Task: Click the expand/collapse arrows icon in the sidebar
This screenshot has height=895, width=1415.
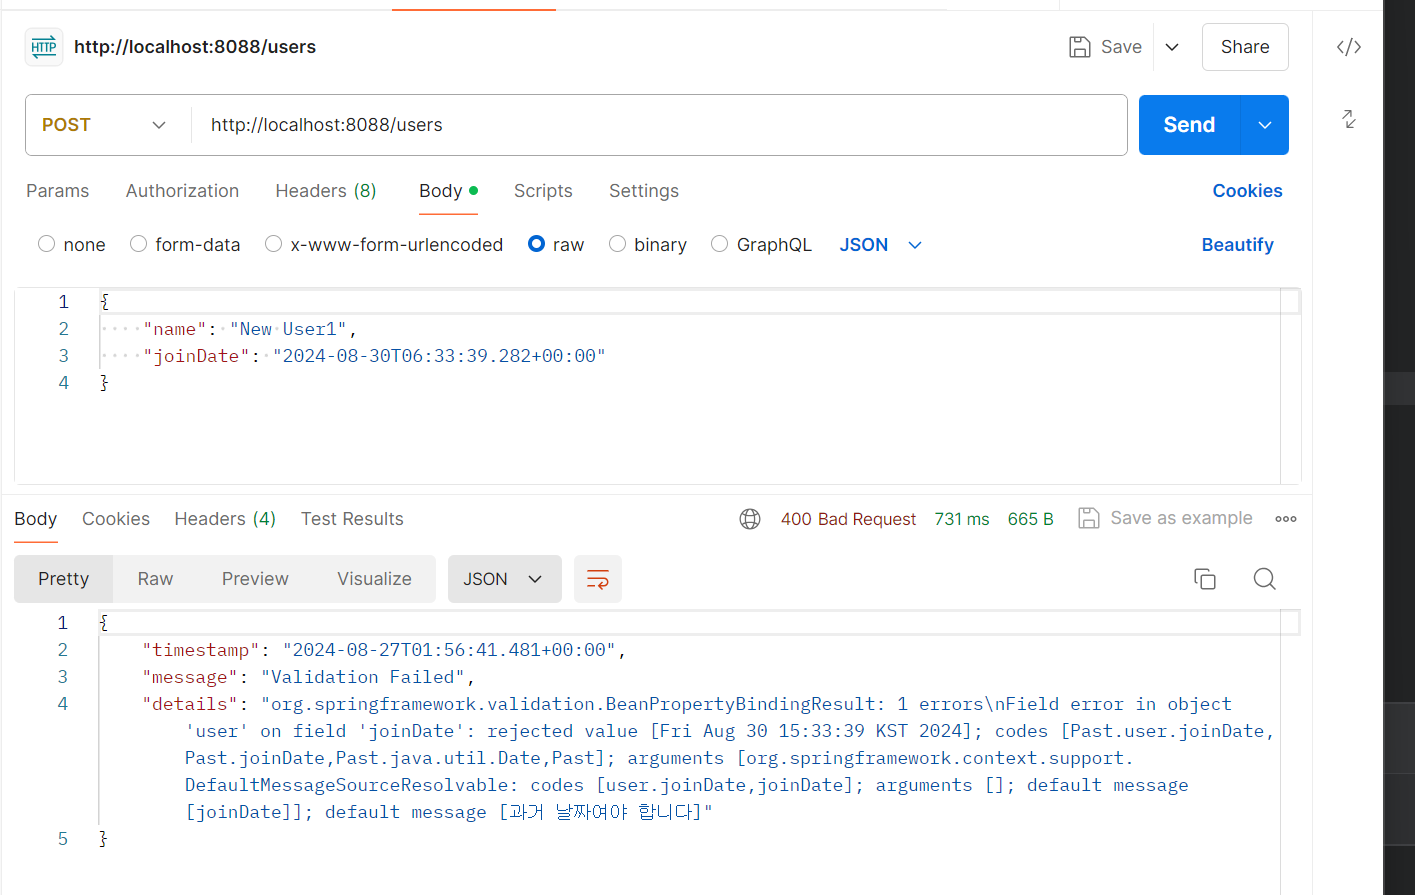Action: click(x=1349, y=119)
